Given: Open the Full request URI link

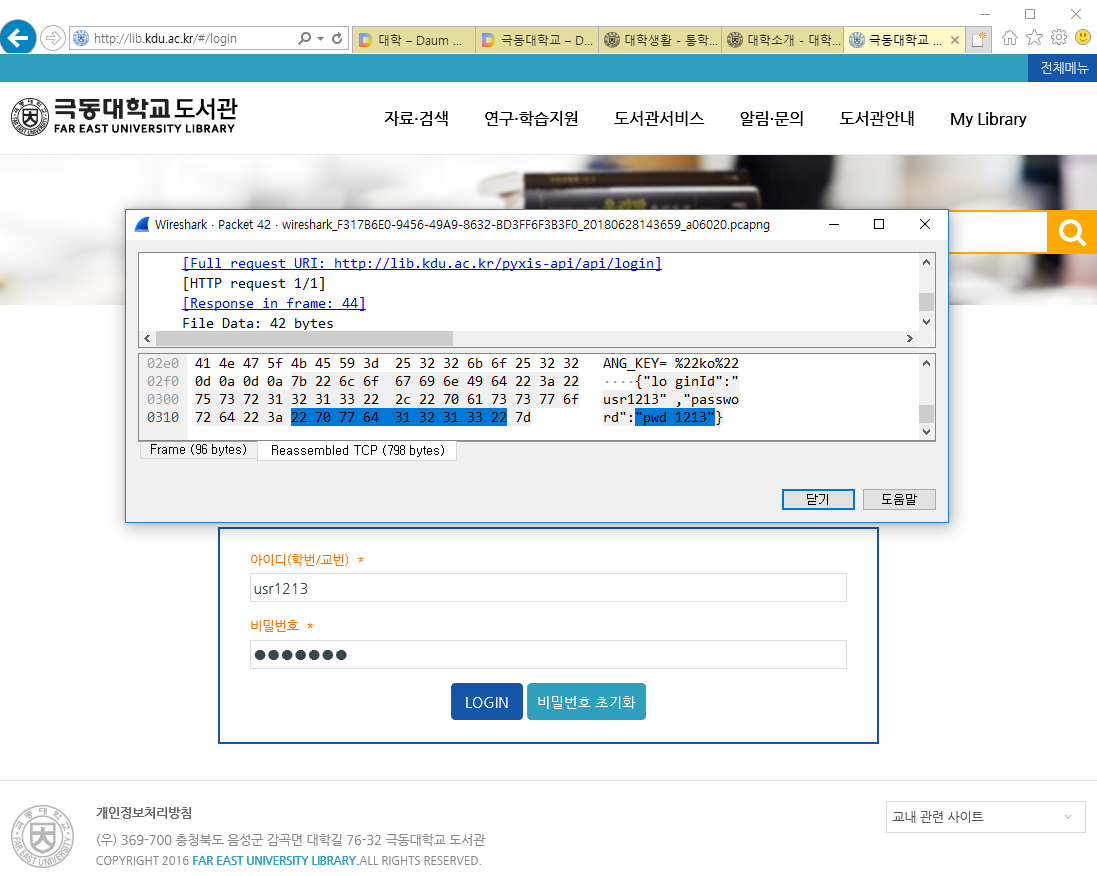Looking at the screenshot, I should coord(422,264).
